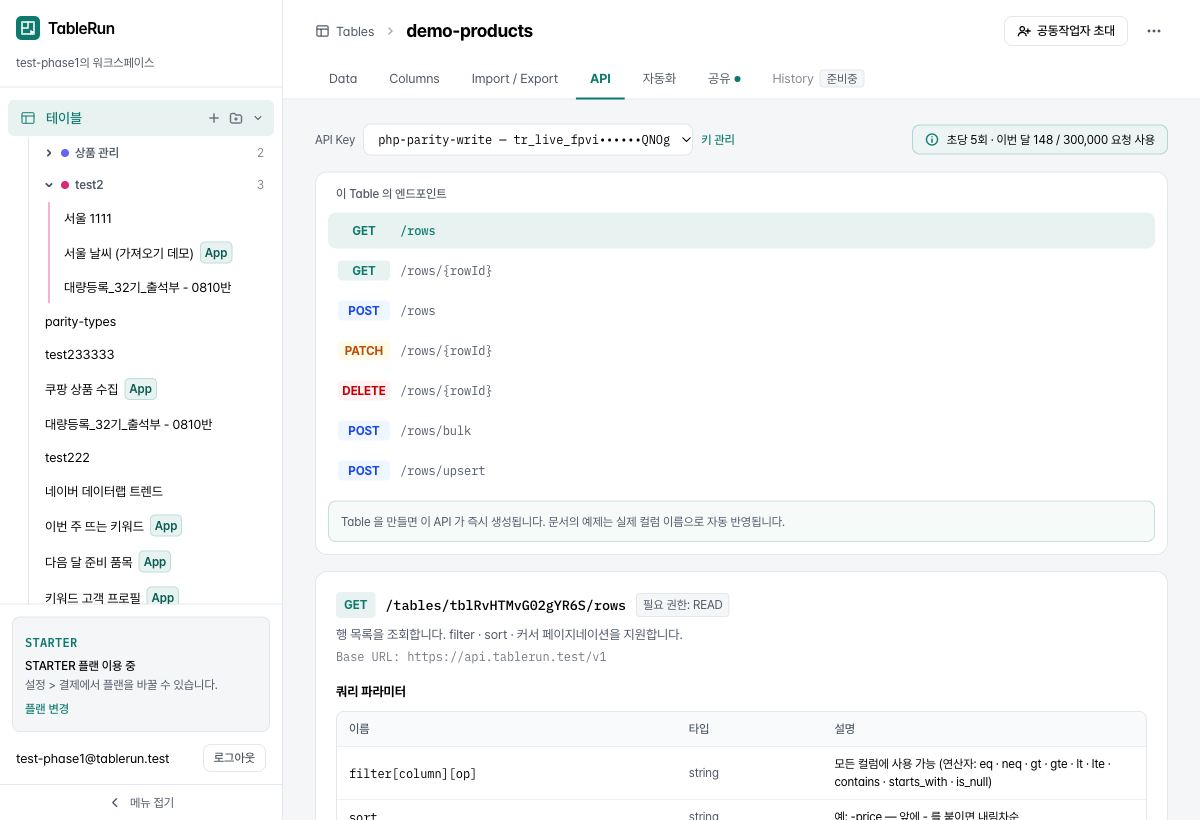The height and width of the screenshot is (820, 1200).
Task: Open the 공유 tab
Action: 724,78
